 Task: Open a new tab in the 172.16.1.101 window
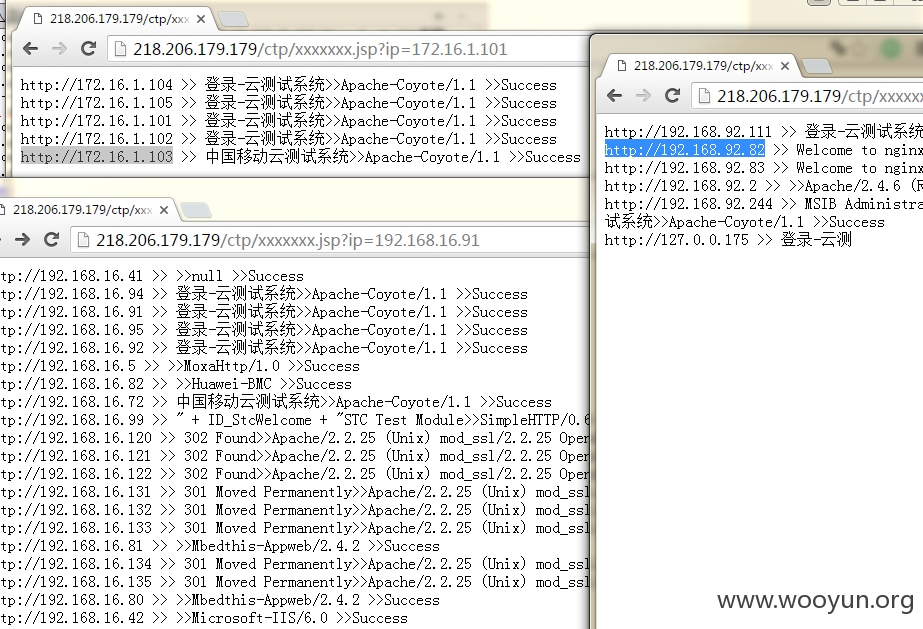pyautogui.click(x=233, y=20)
